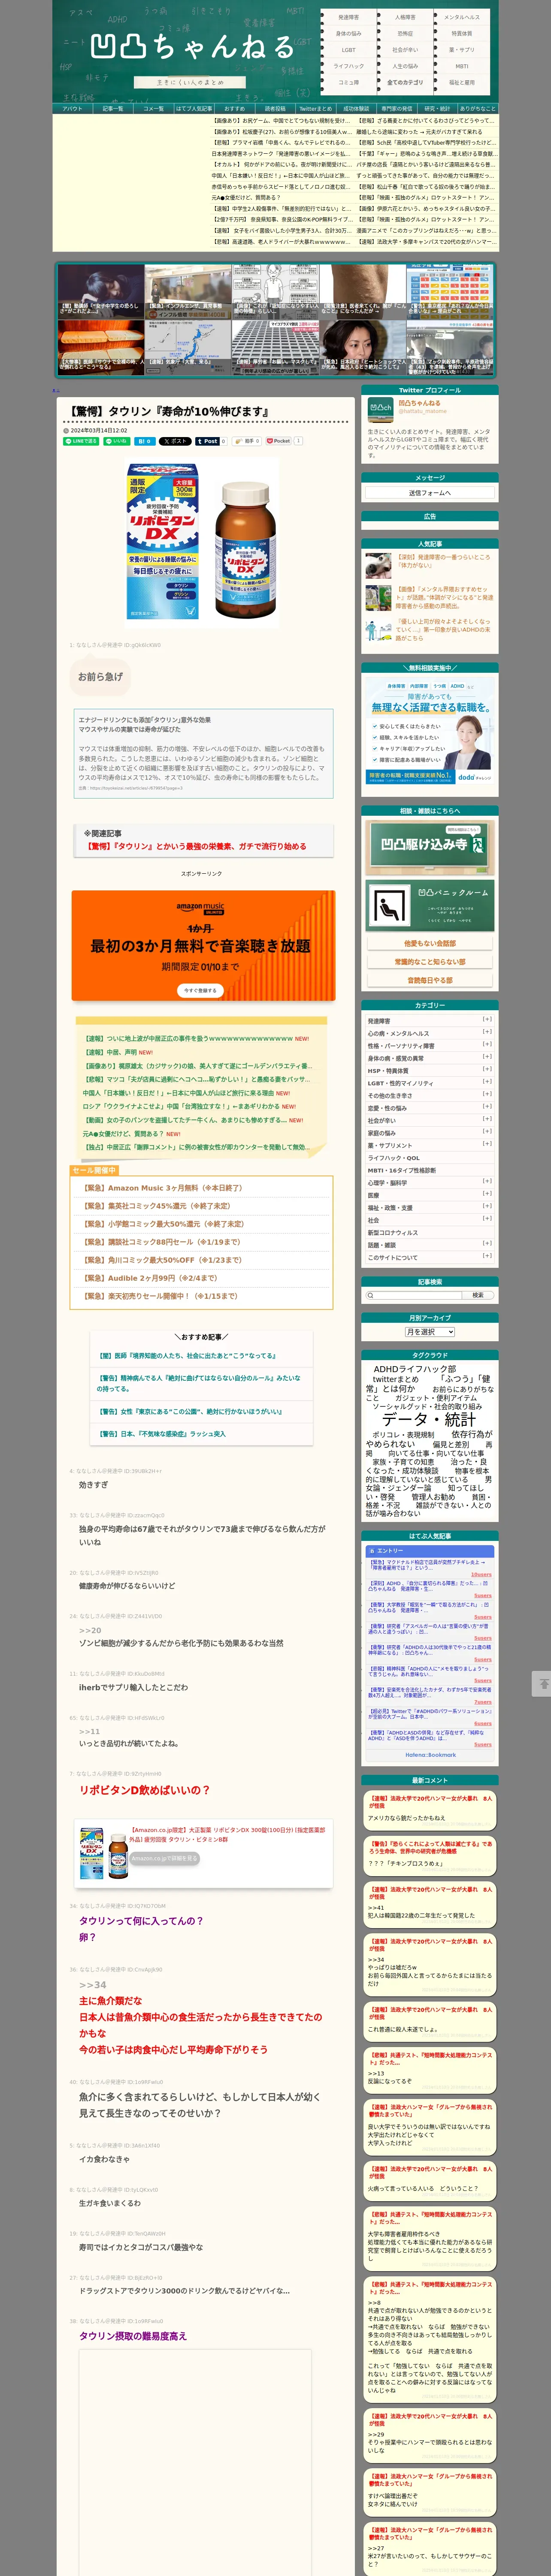
Task: Click the Tumblr Post share button
Action: point(207,441)
